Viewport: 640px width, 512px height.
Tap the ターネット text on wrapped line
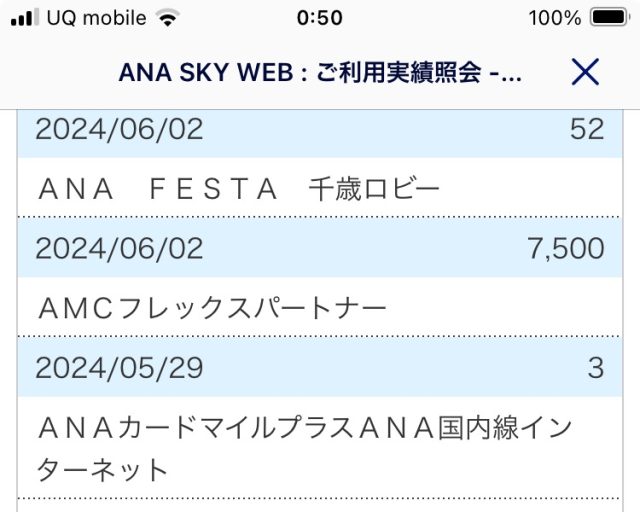click(102, 468)
